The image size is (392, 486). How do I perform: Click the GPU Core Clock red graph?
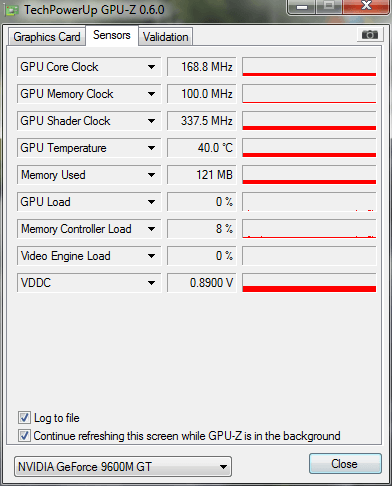[x=309, y=67]
